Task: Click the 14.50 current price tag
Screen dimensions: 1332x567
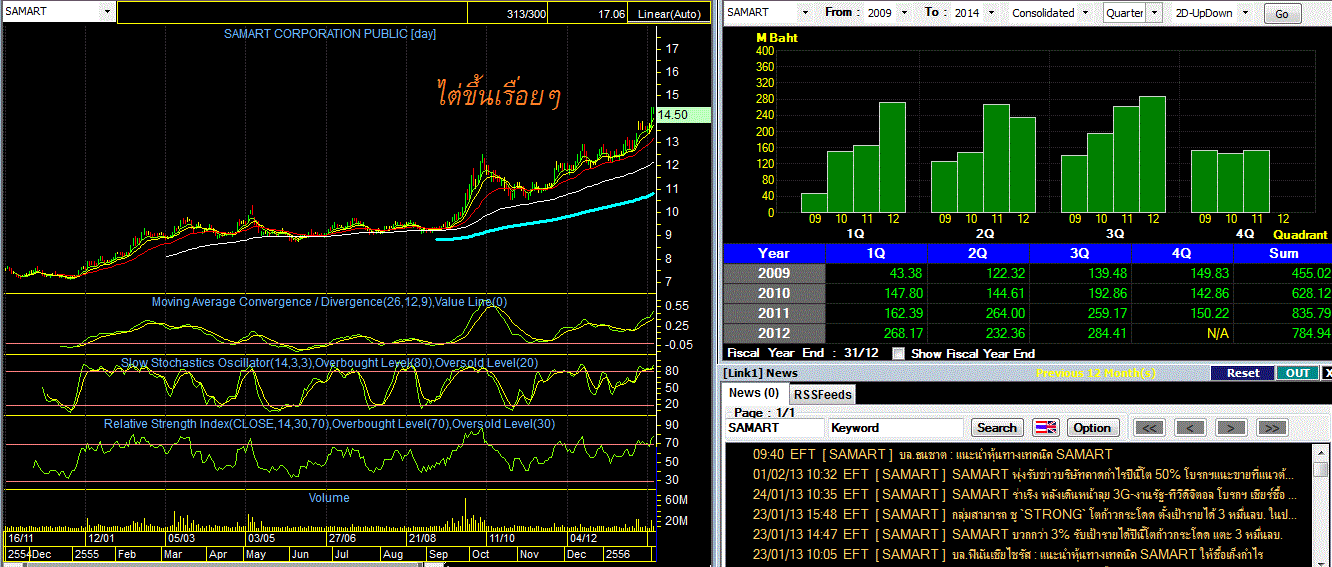Action: pos(683,115)
